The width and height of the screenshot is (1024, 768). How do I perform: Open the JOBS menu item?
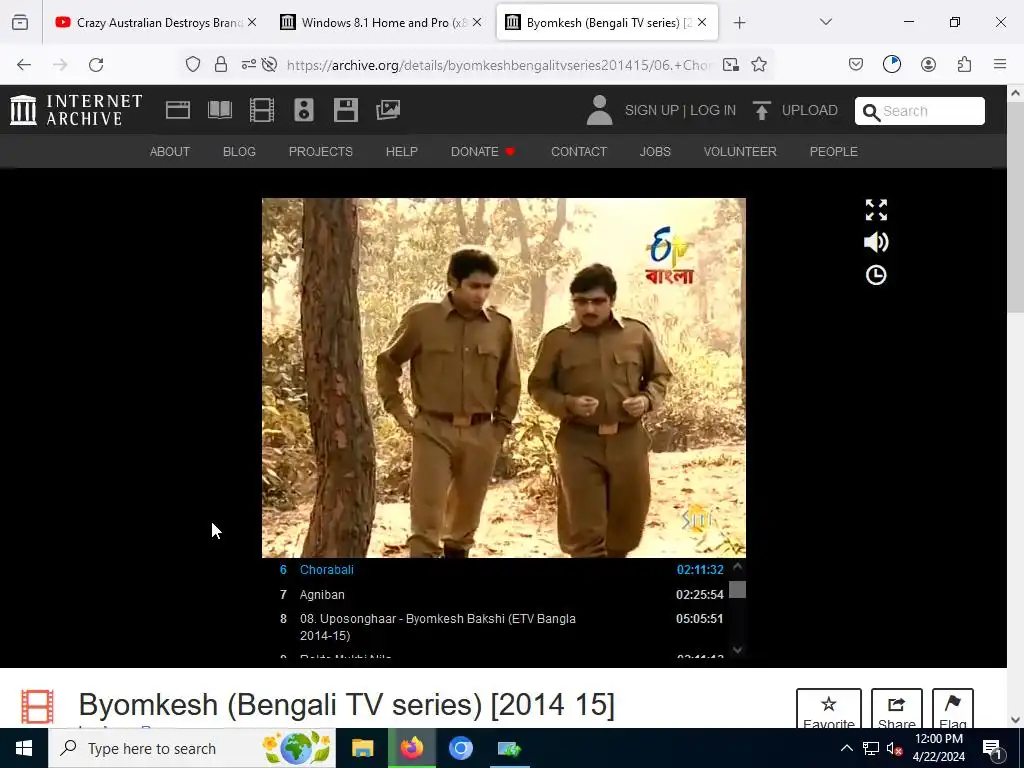pos(655,152)
